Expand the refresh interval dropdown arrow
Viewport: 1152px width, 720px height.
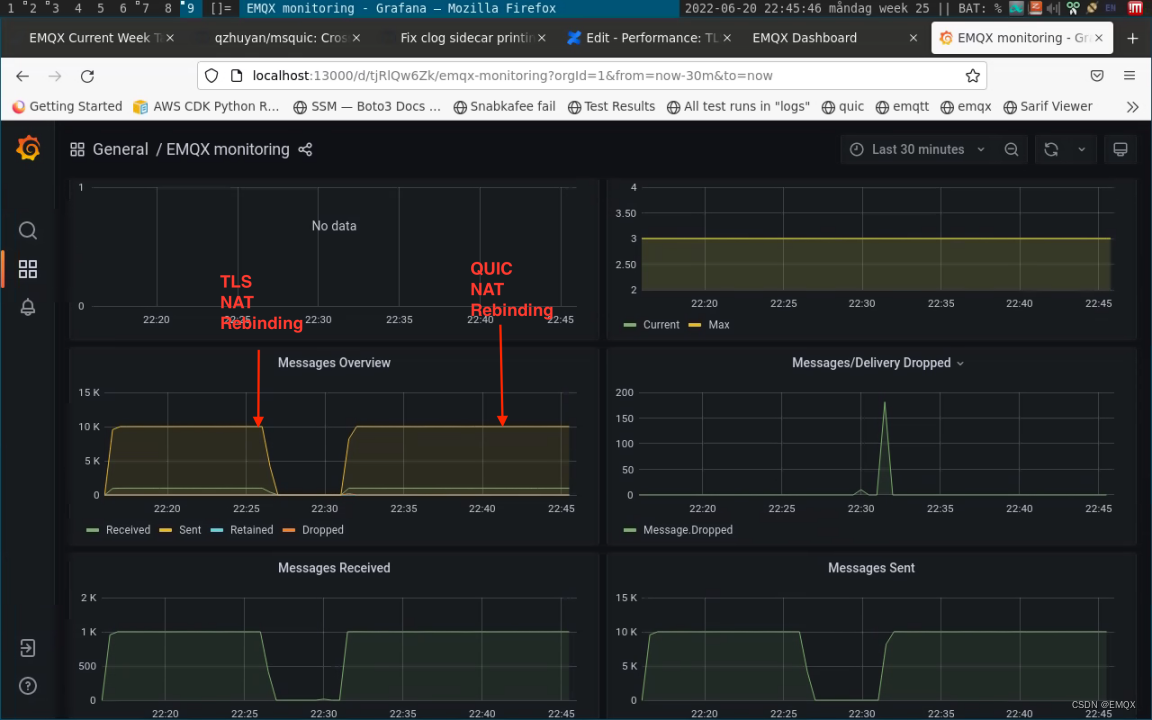[1081, 150]
